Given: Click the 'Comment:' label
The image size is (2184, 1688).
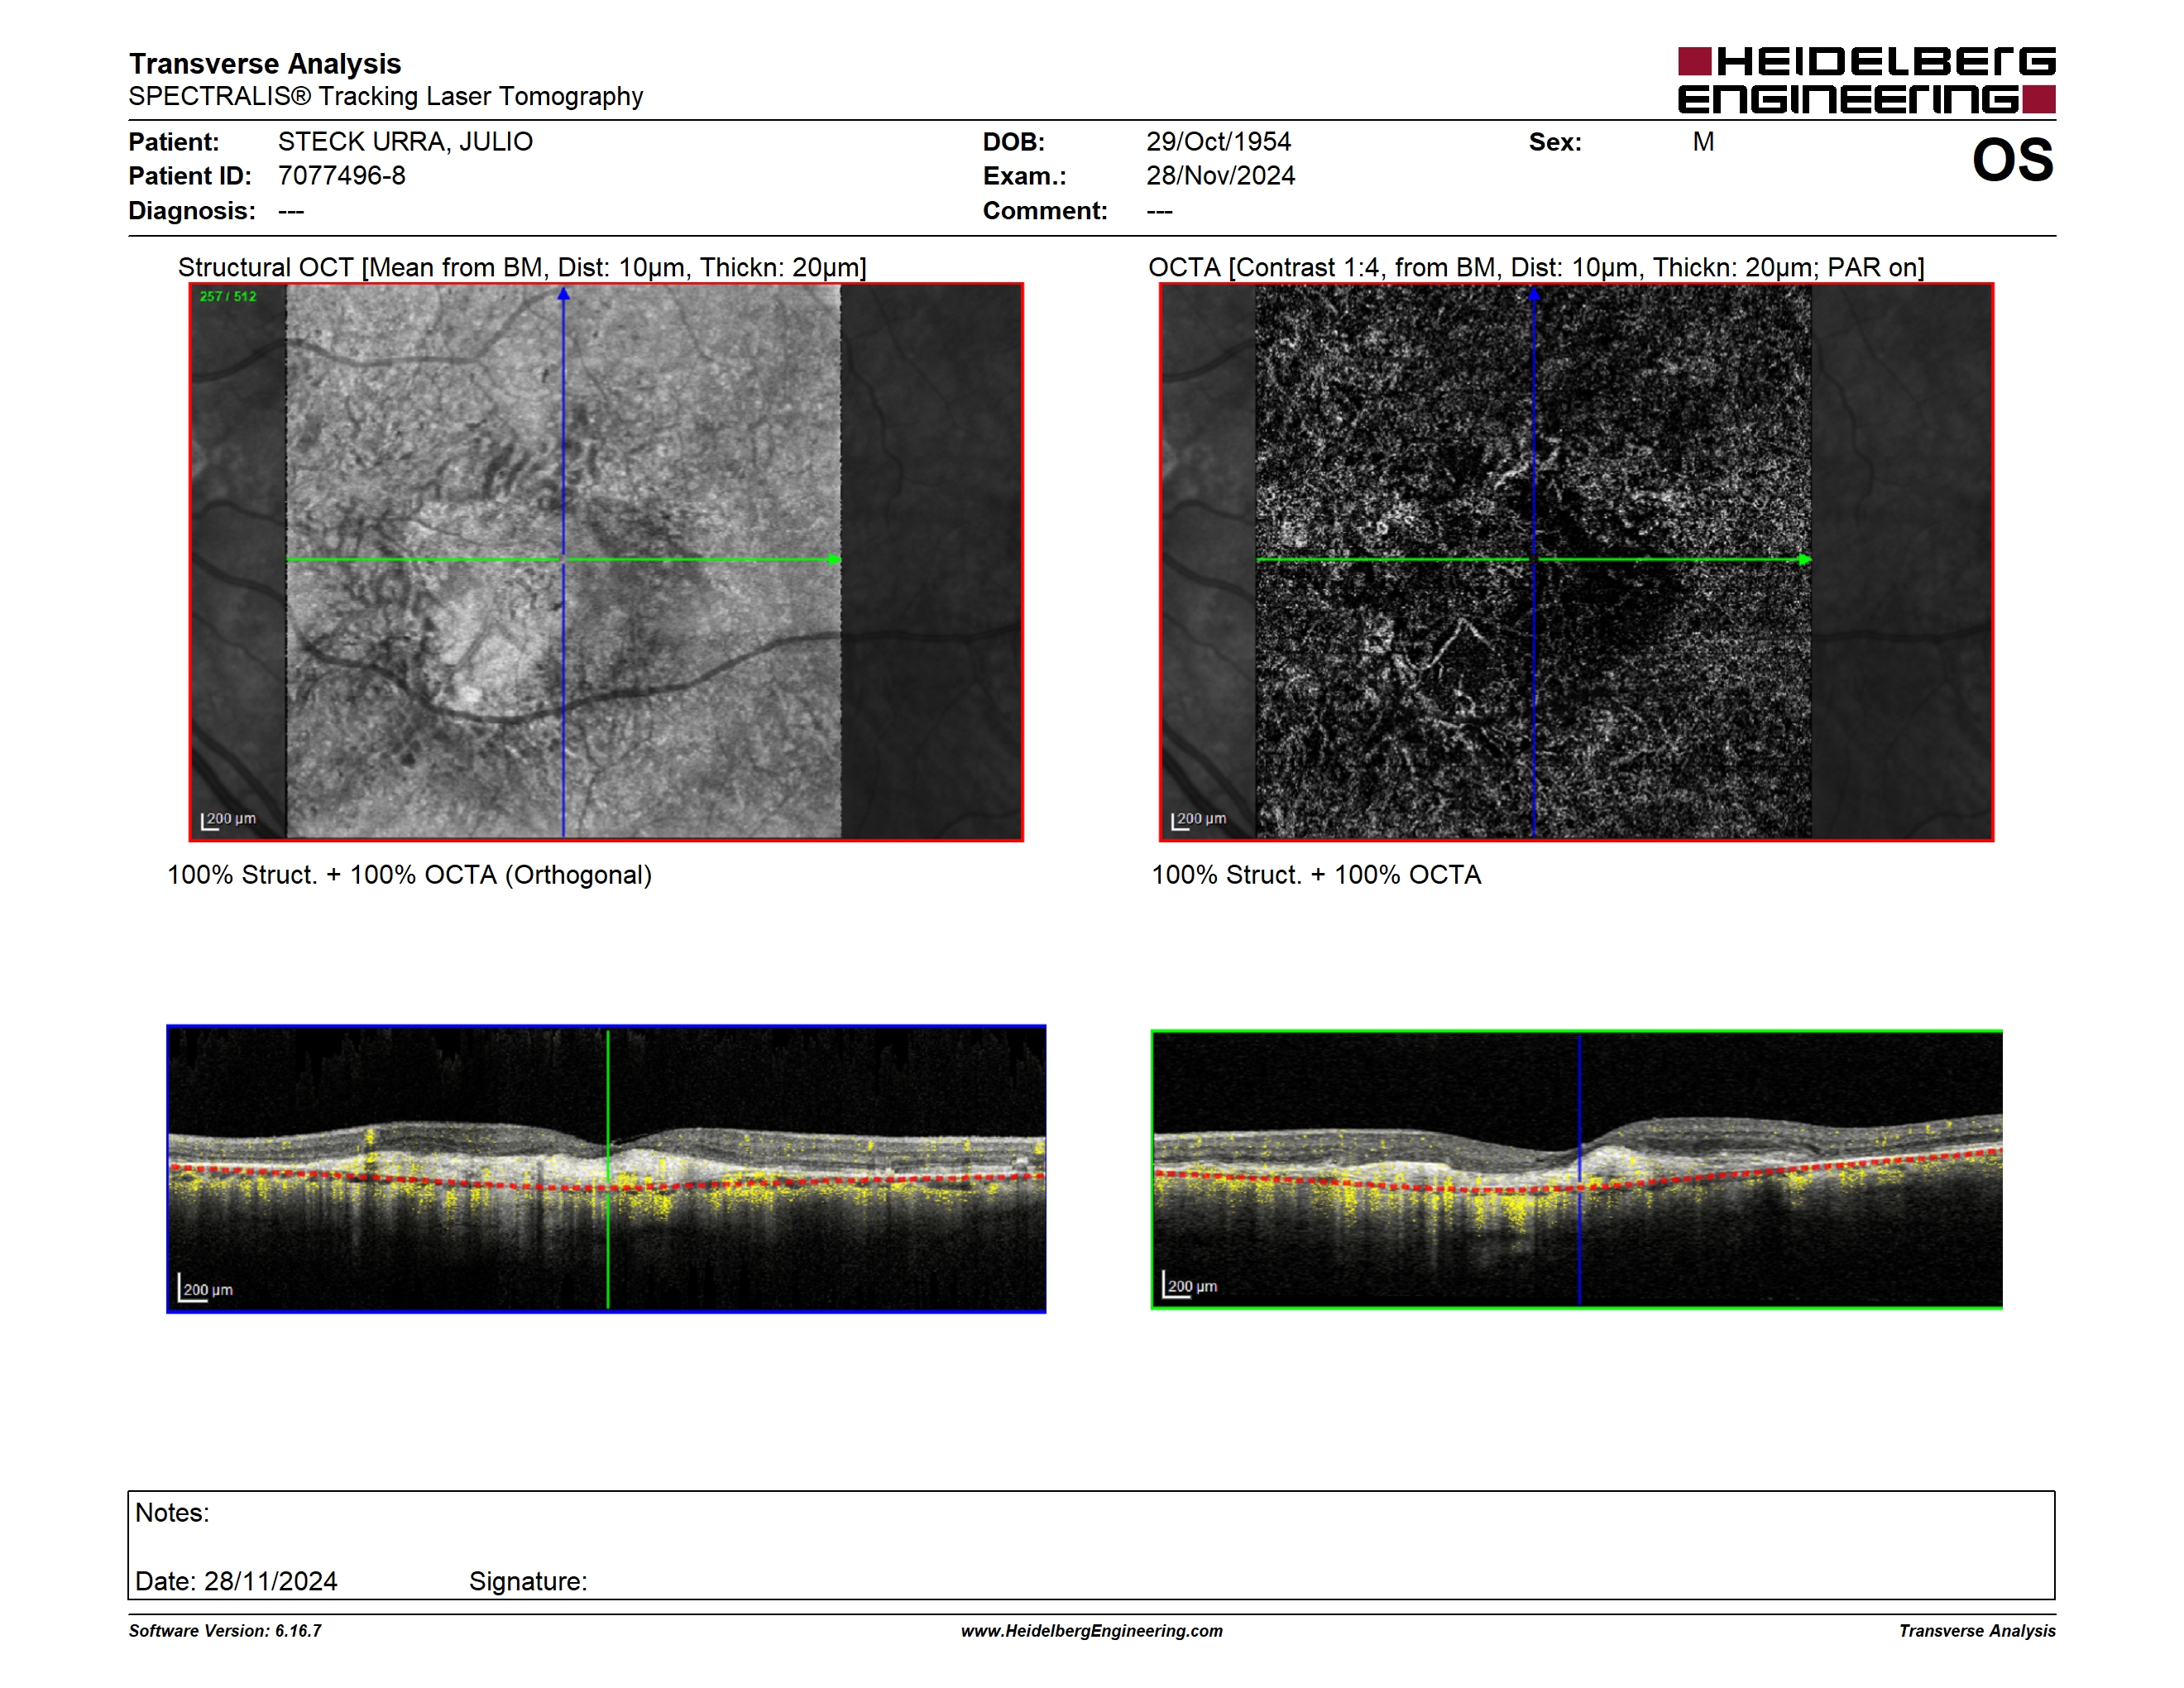Looking at the screenshot, I should (1045, 211).
